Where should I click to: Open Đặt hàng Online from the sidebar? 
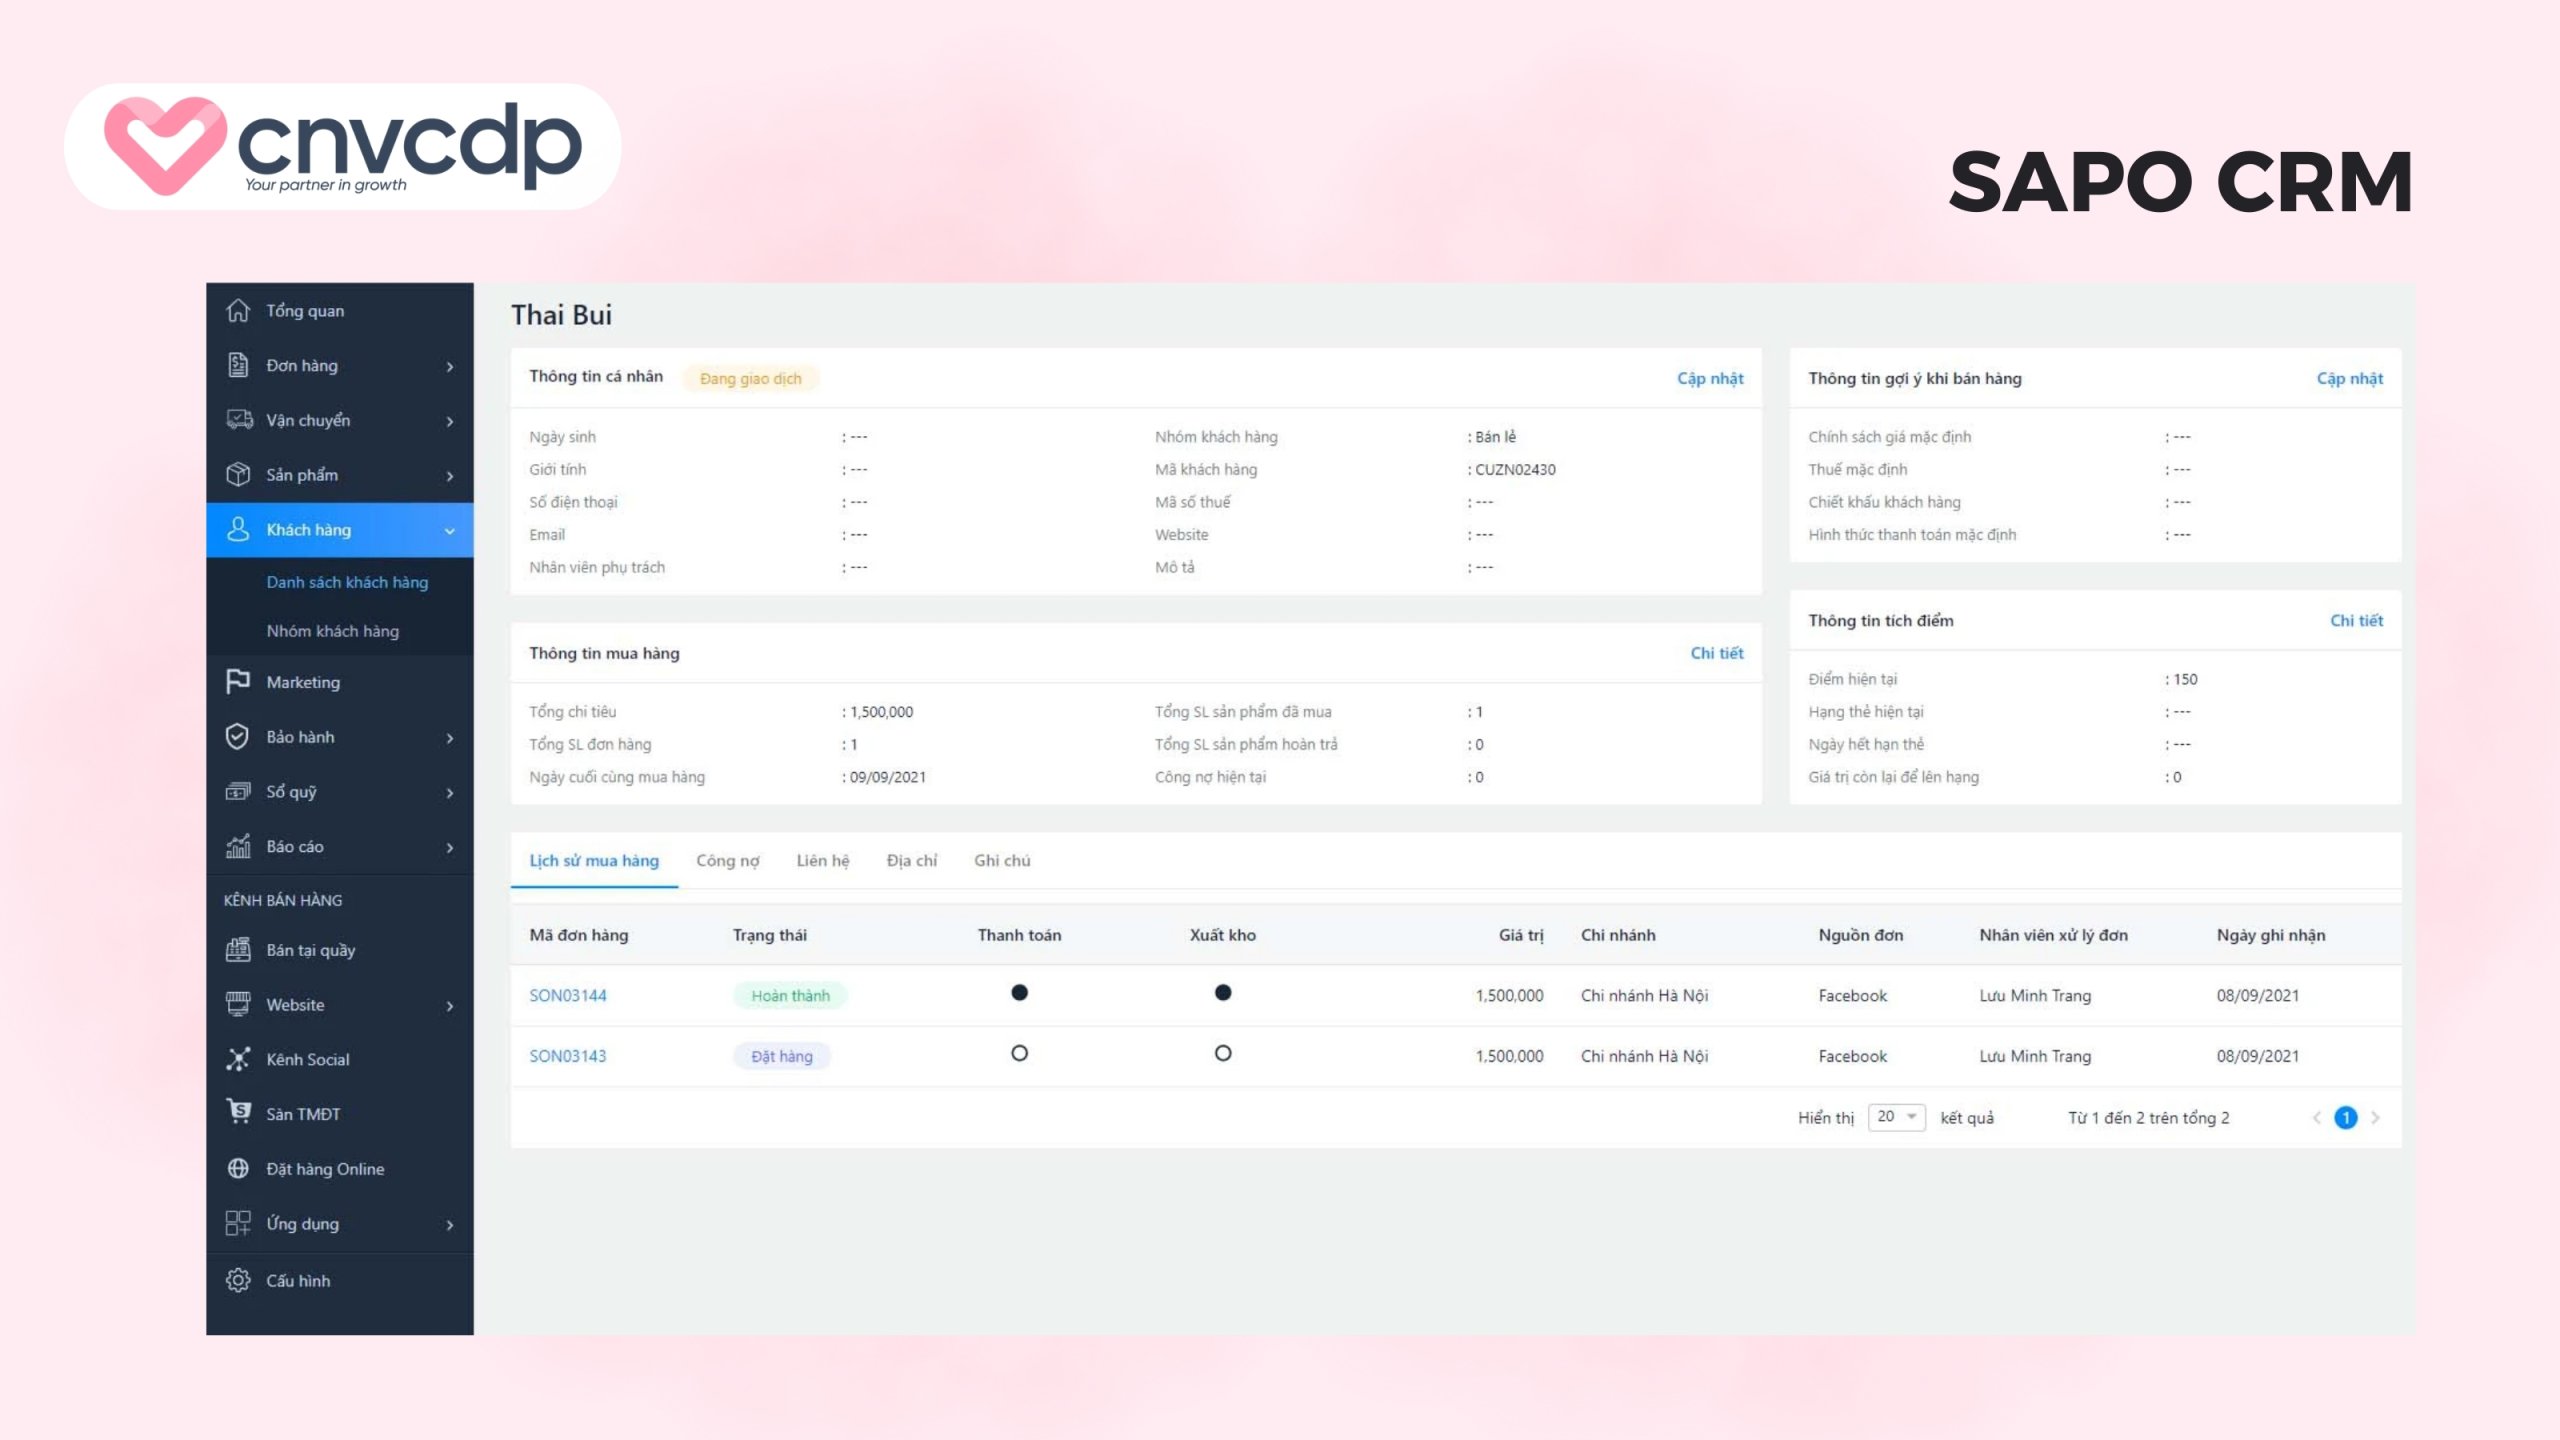tap(325, 1168)
